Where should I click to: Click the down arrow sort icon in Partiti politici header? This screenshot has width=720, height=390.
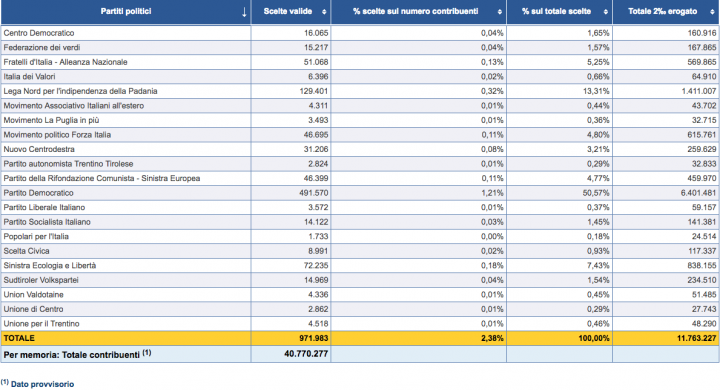(x=244, y=12)
